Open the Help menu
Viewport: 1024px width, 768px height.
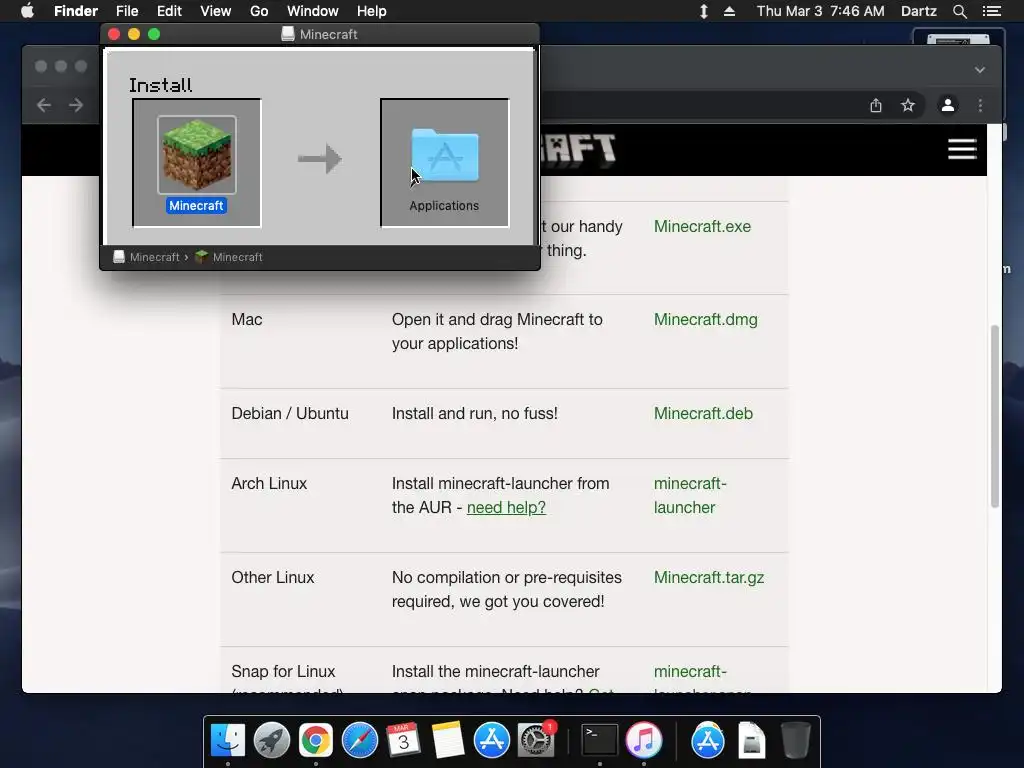(372, 11)
